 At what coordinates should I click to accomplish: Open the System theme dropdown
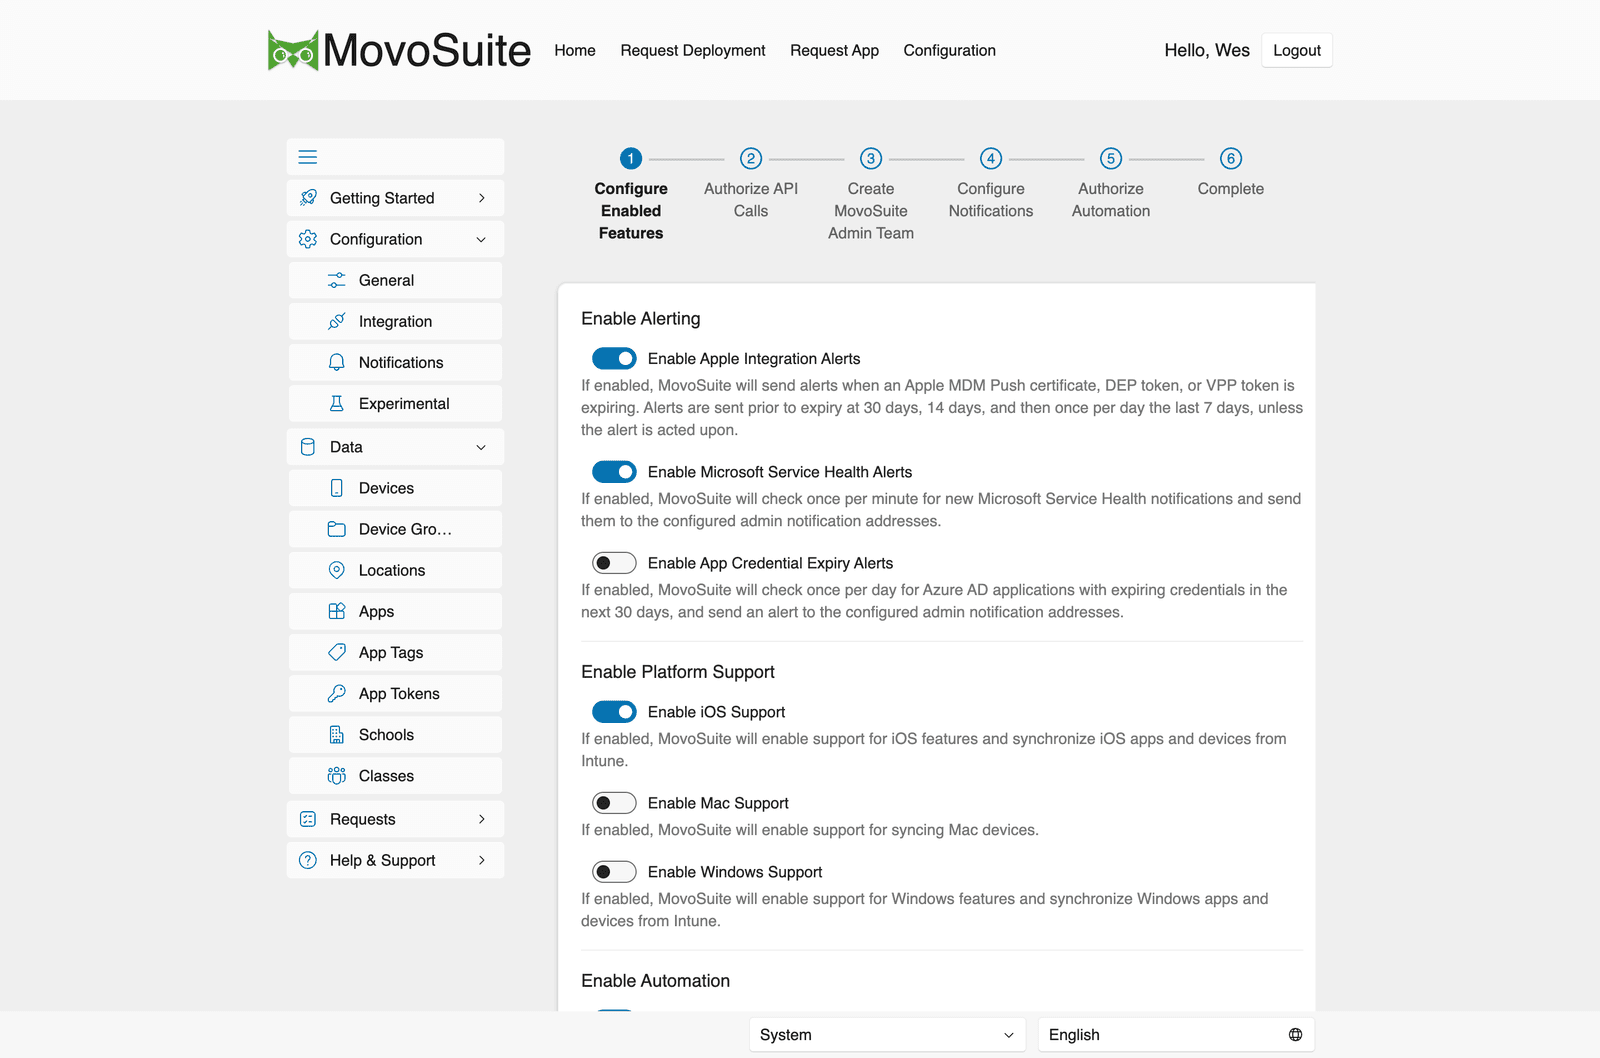point(887,1035)
